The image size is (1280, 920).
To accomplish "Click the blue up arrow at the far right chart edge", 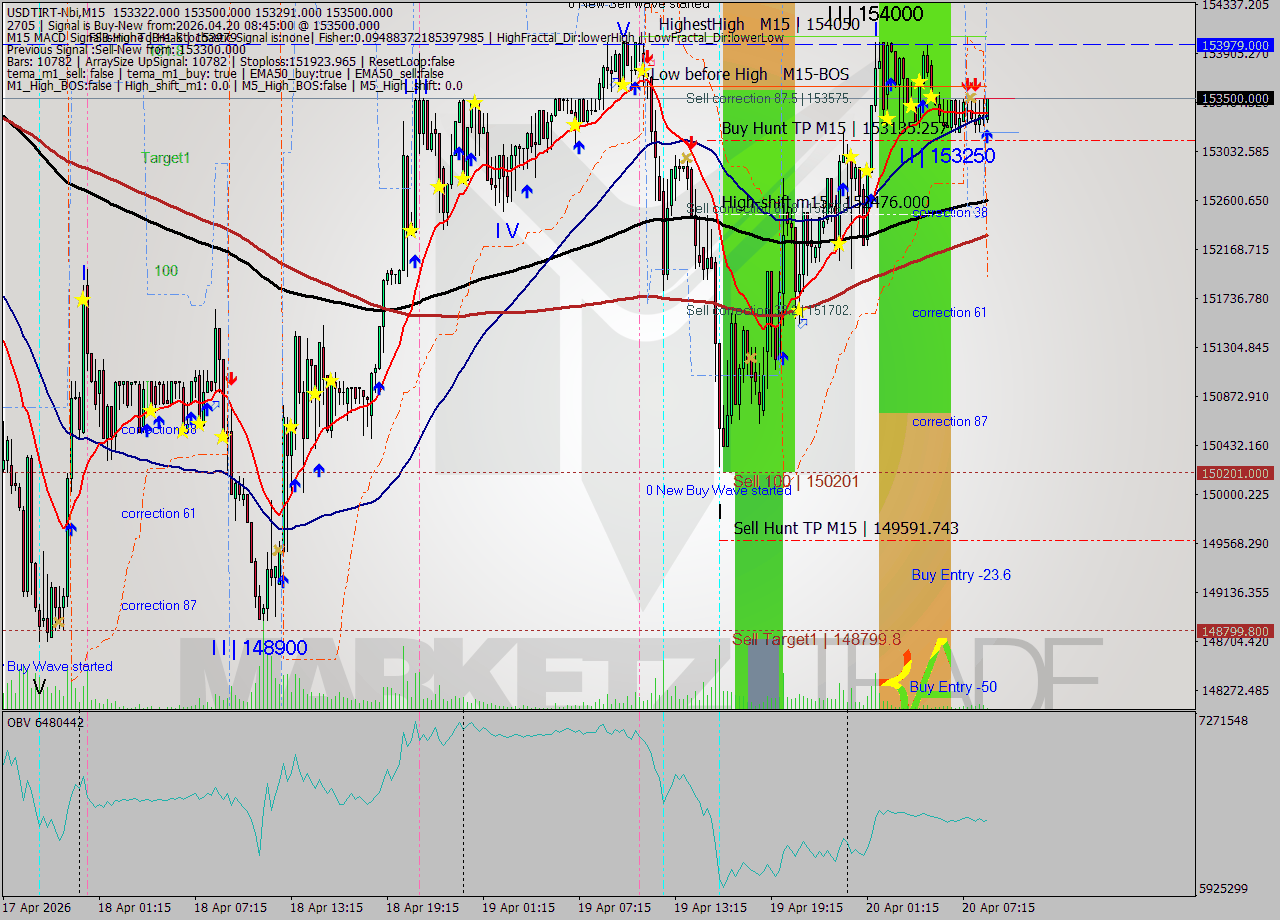I will (987, 135).
